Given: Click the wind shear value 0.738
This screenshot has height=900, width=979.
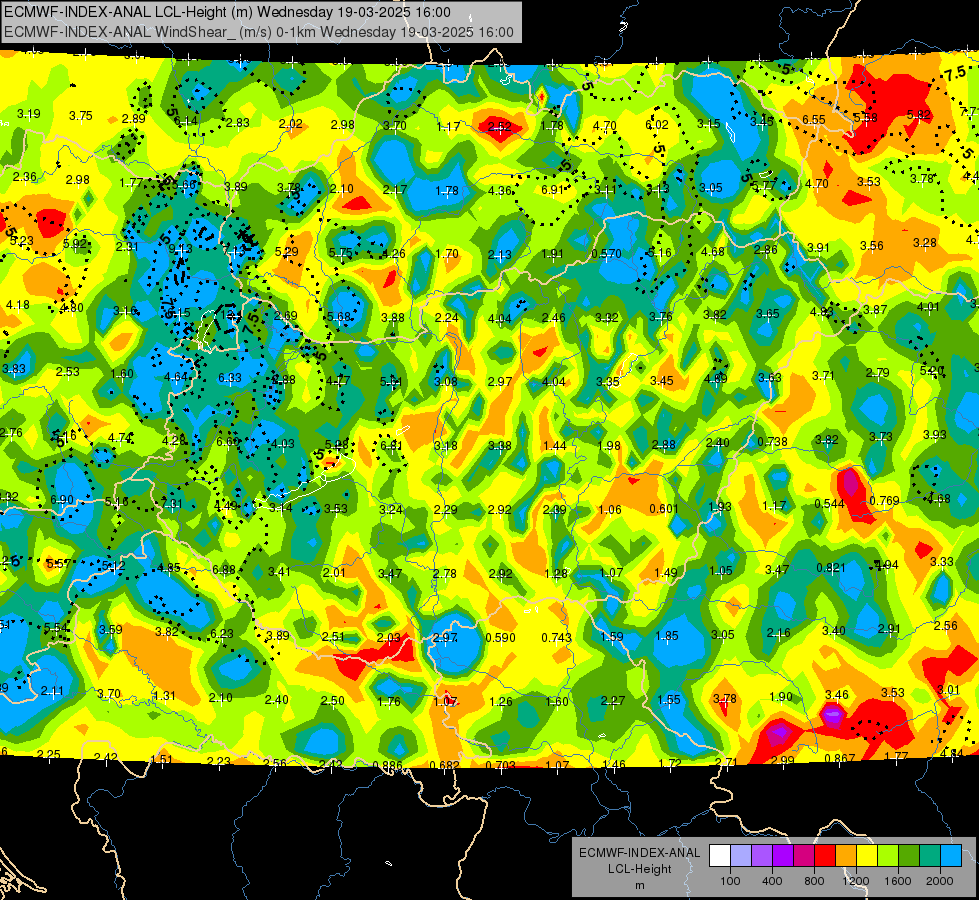Looking at the screenshot, I should (x=772, y=442).
